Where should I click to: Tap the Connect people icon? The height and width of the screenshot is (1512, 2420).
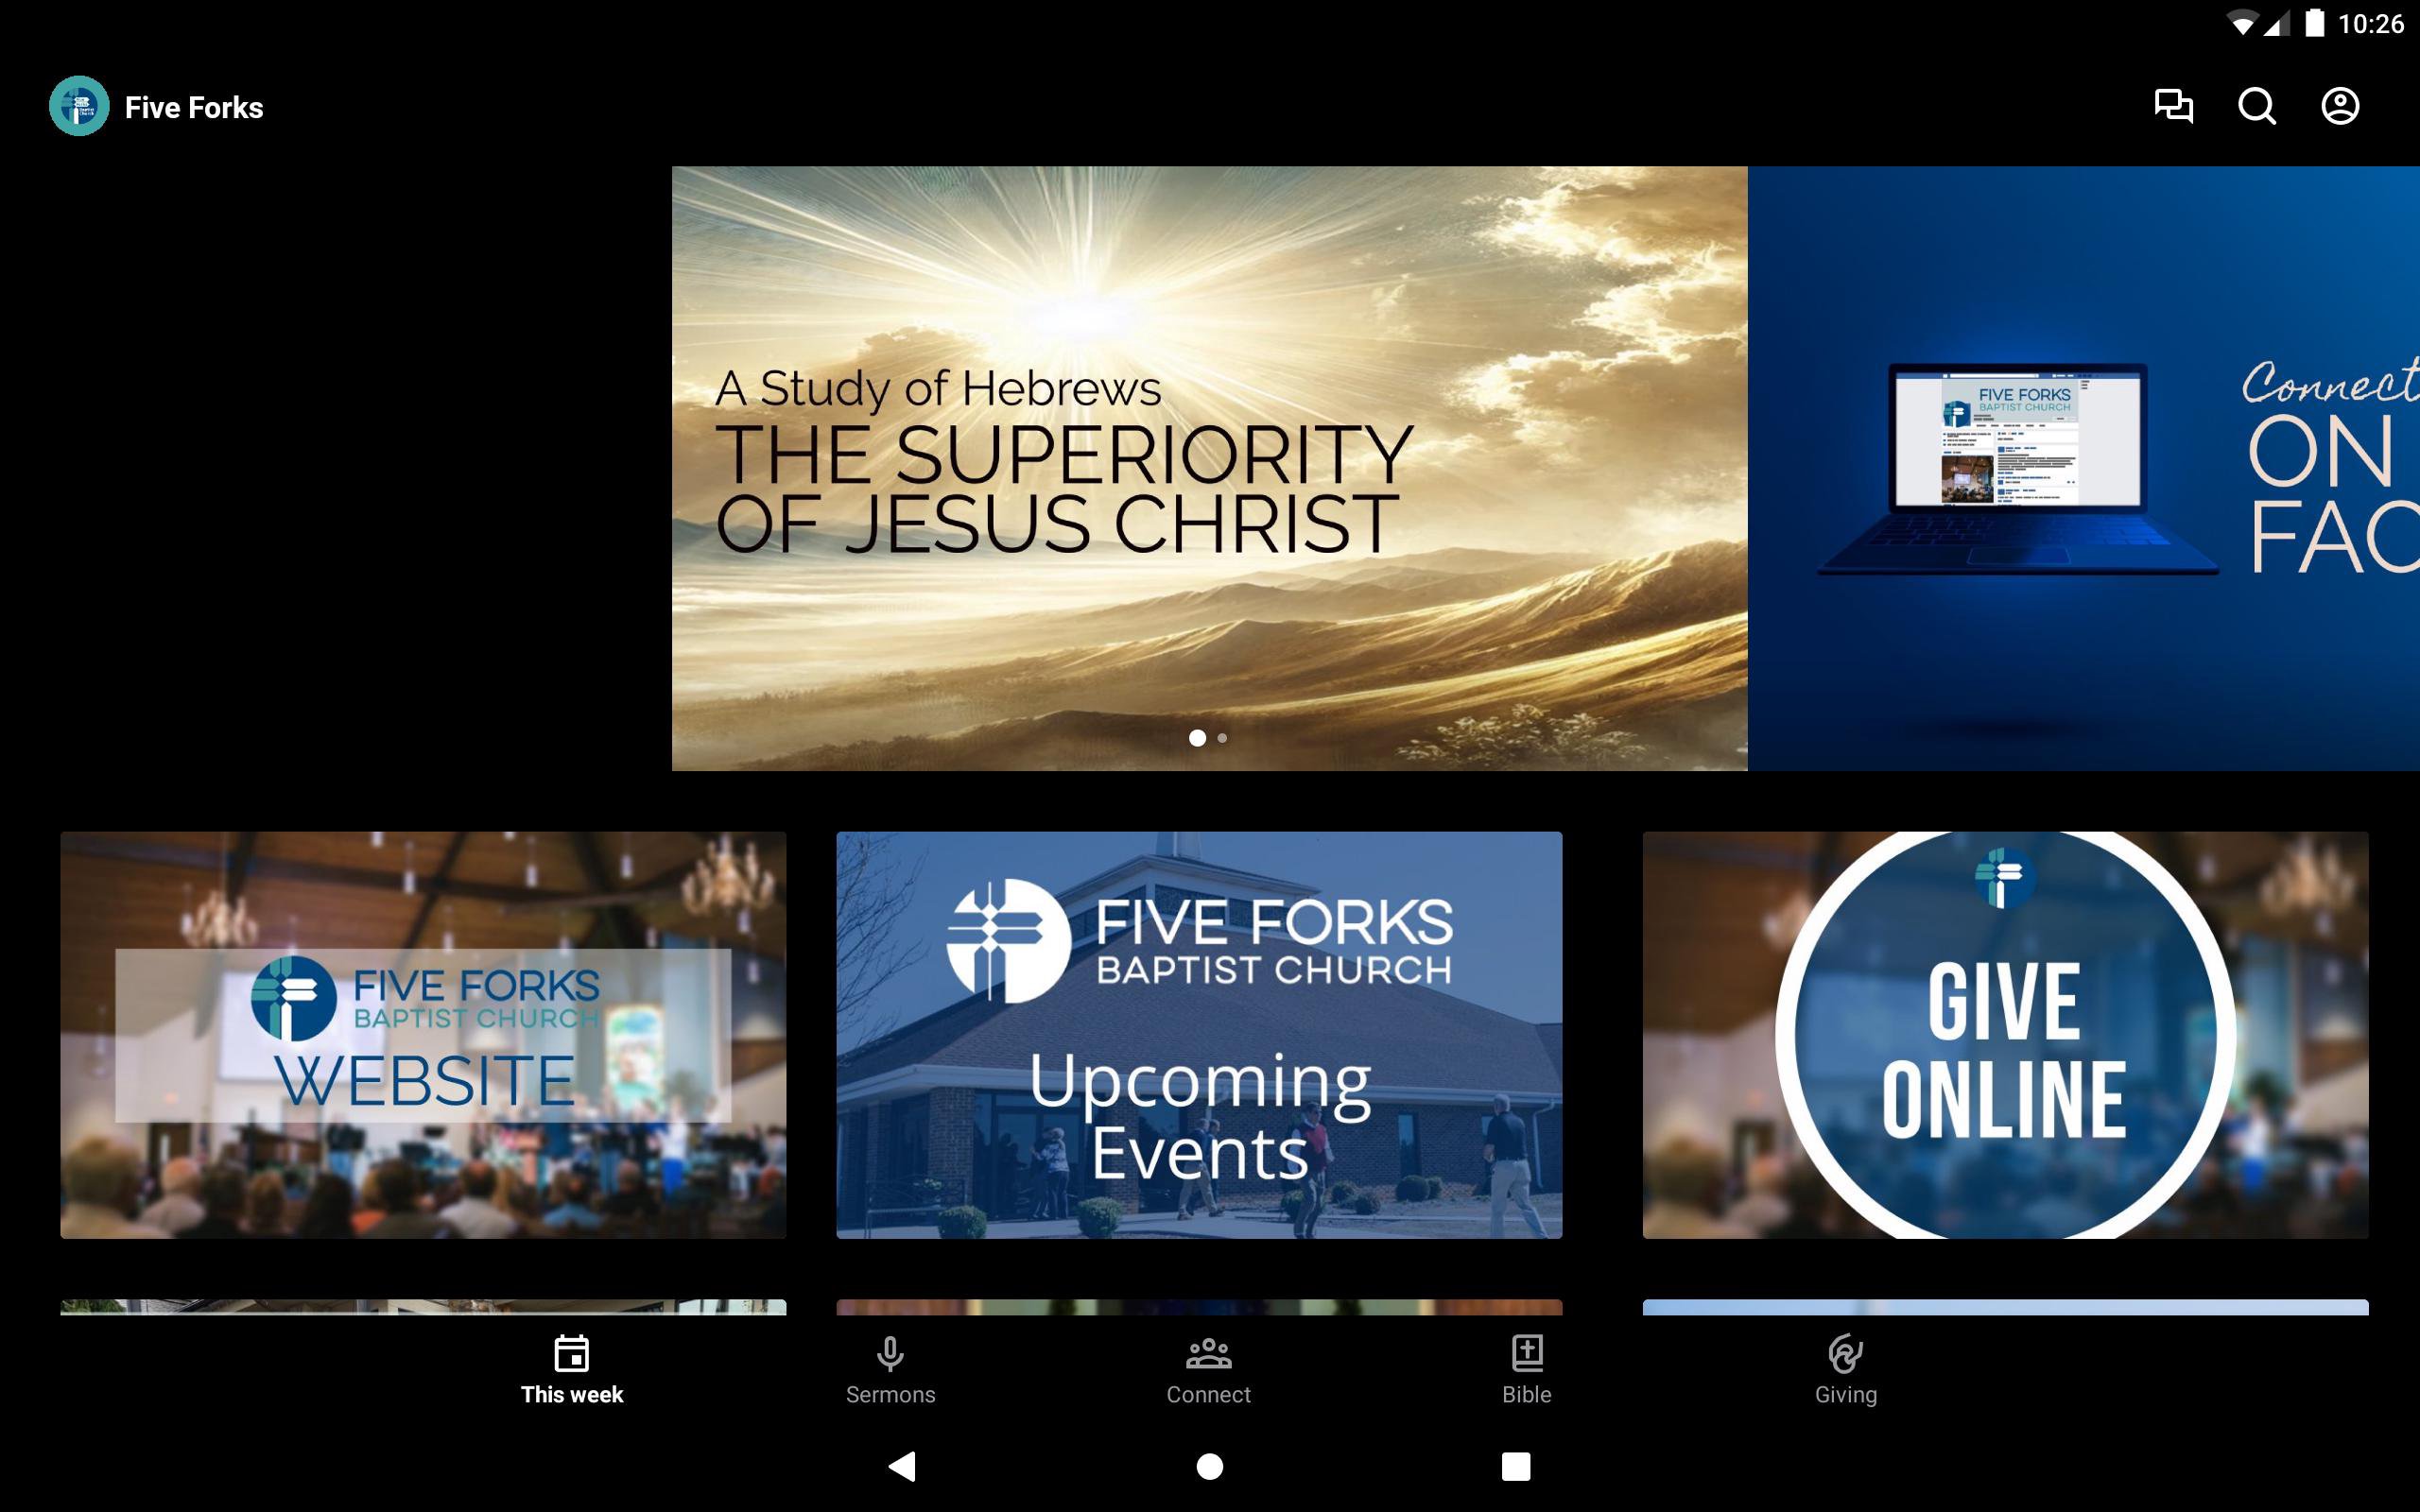coord(1208,1354)
